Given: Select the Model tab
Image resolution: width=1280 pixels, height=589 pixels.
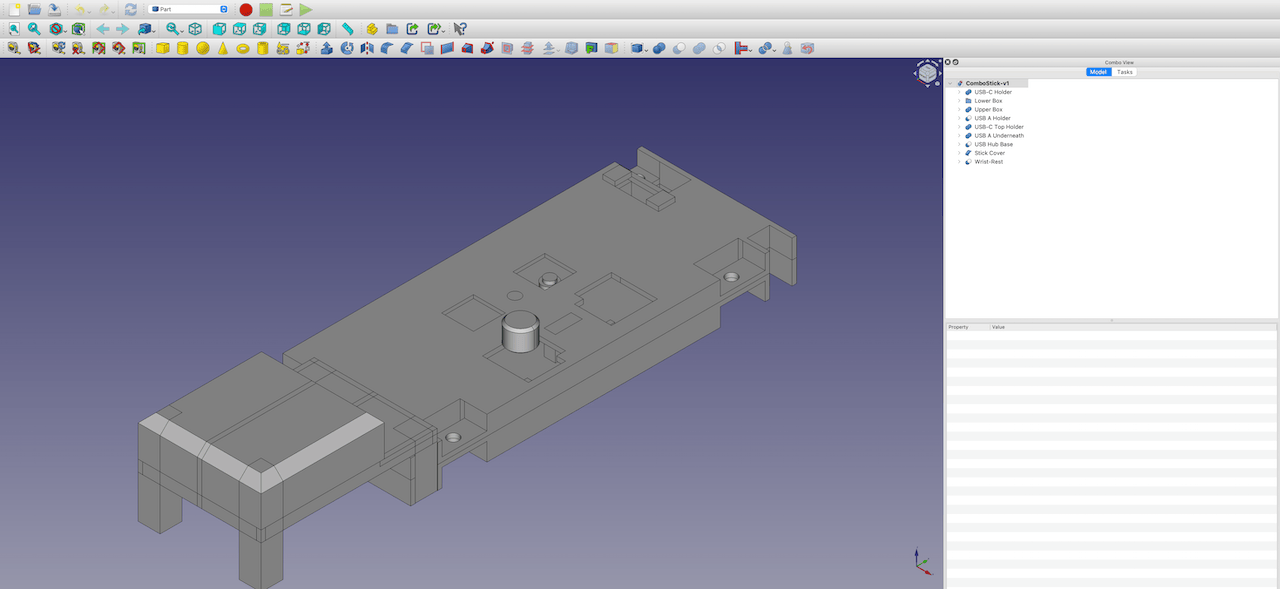Looking at the screenshot, I should 1098,71.
